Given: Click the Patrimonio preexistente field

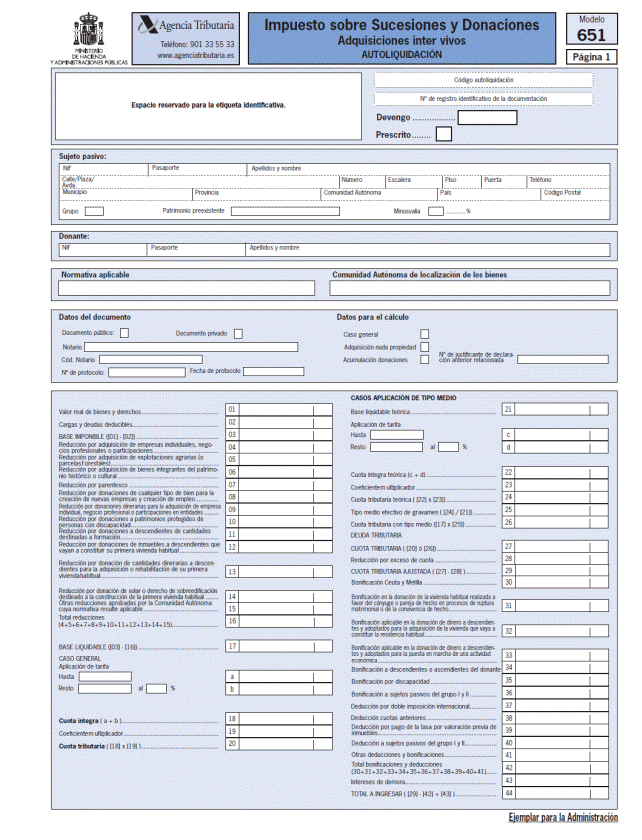Looking at the screenshot, I should coord(285,211).
